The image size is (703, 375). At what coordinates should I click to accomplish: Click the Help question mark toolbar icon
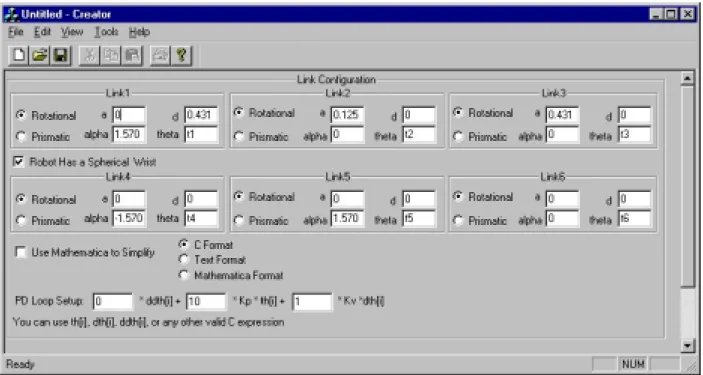coord(181,56)
